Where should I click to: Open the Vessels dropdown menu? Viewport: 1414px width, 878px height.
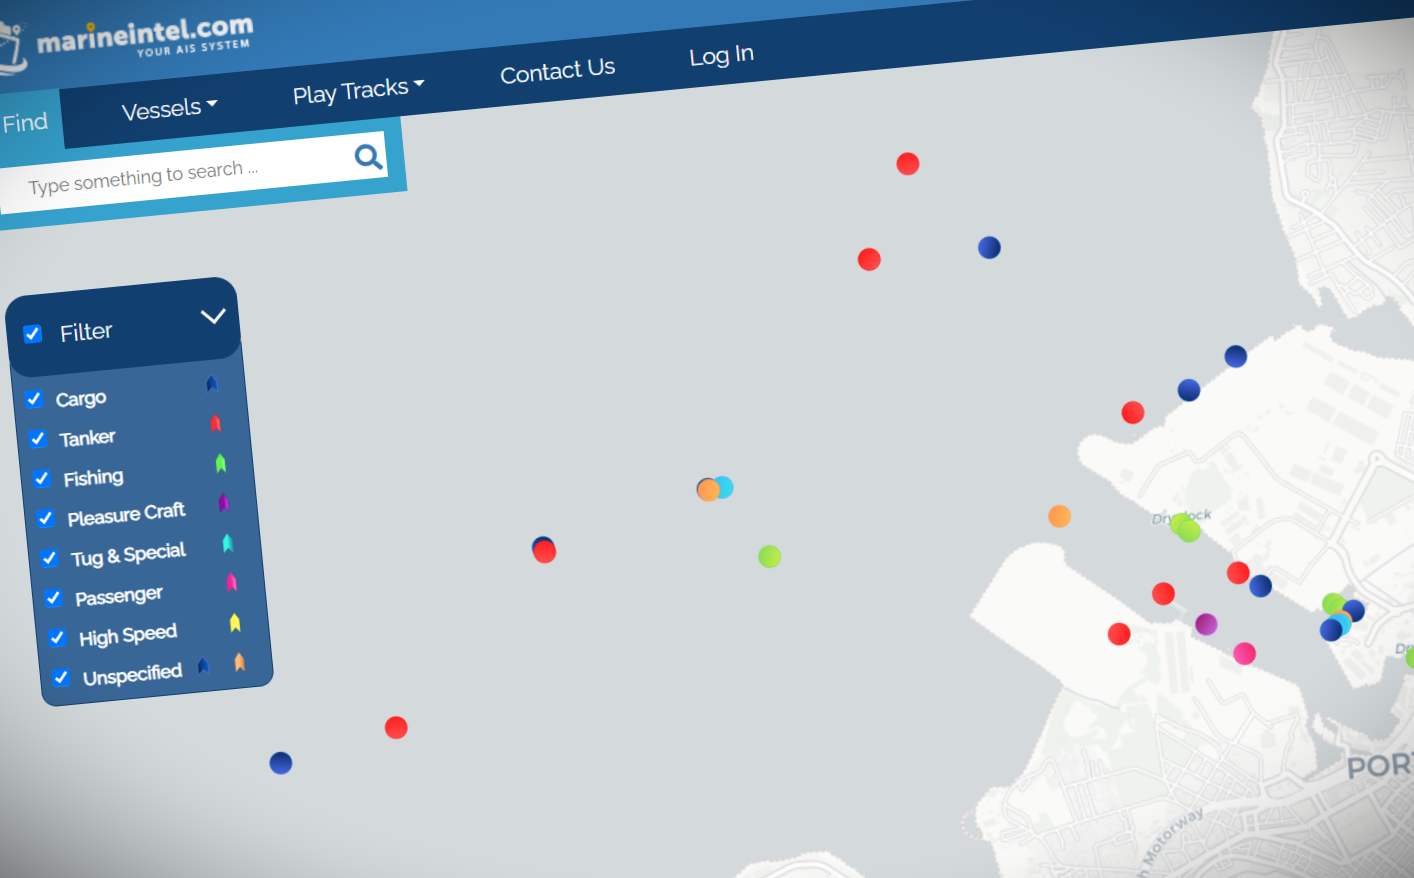[169, 108]
